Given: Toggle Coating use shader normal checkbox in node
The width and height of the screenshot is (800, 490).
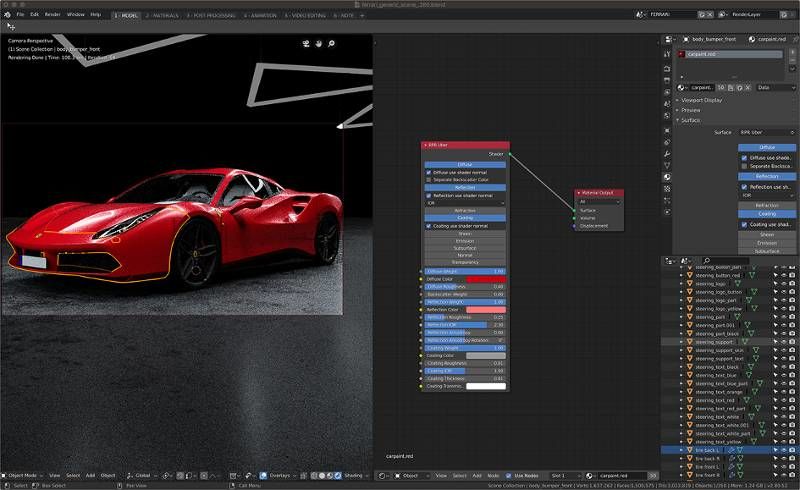Looking at the screenshot, I should coord(429,226).
